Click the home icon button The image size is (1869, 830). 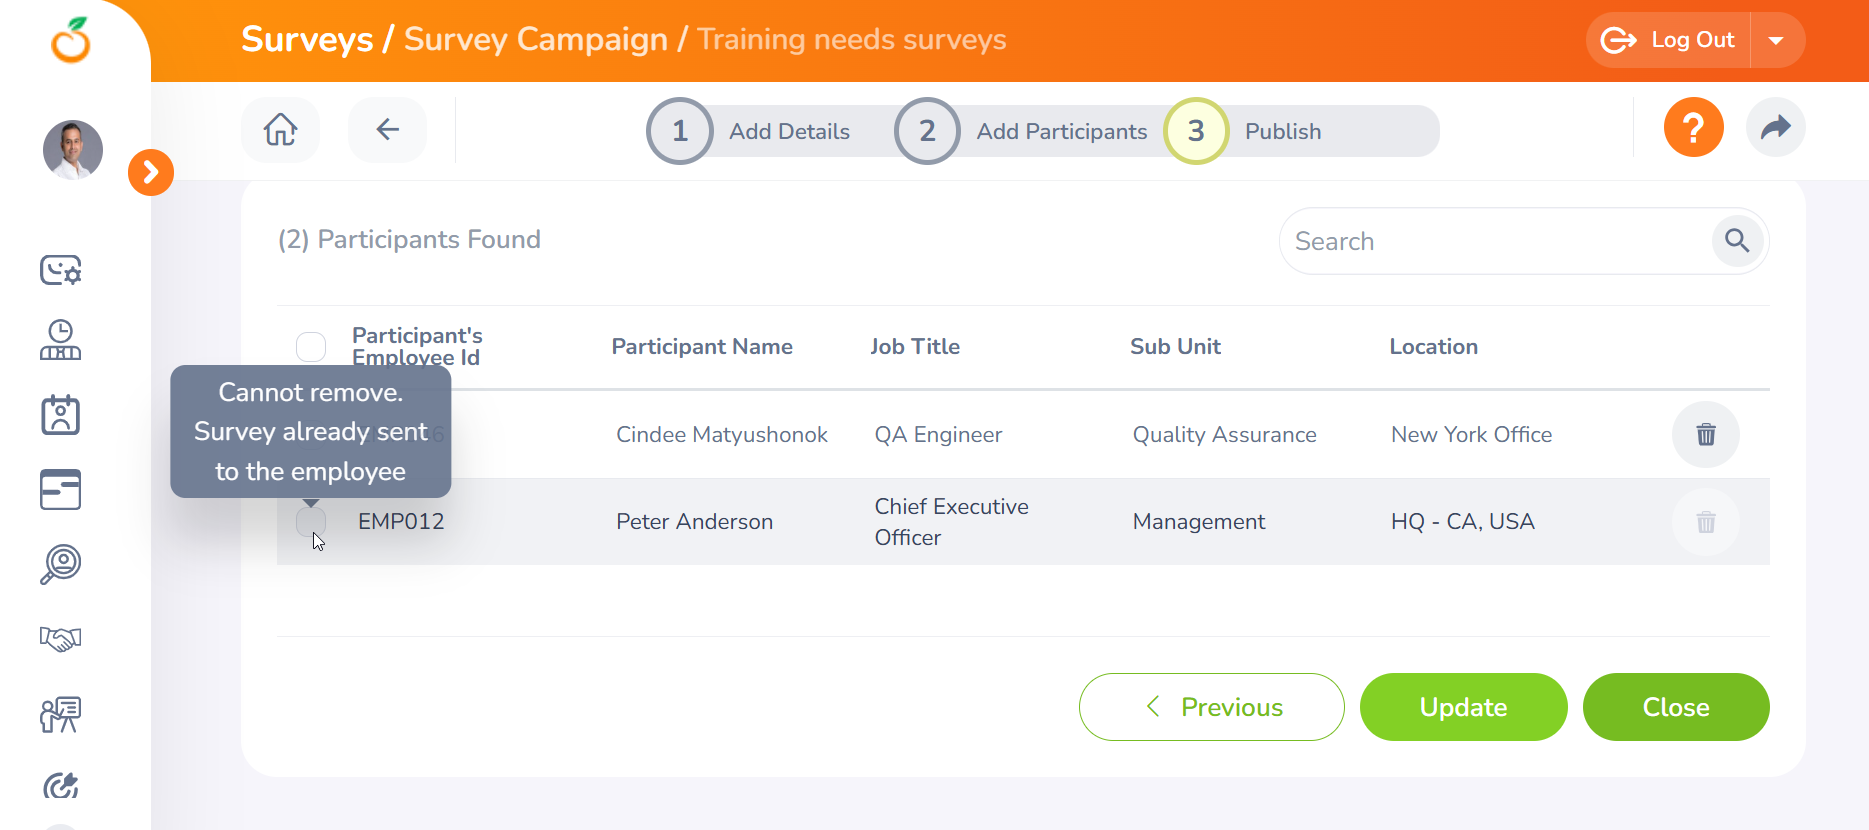coord(280,130)
